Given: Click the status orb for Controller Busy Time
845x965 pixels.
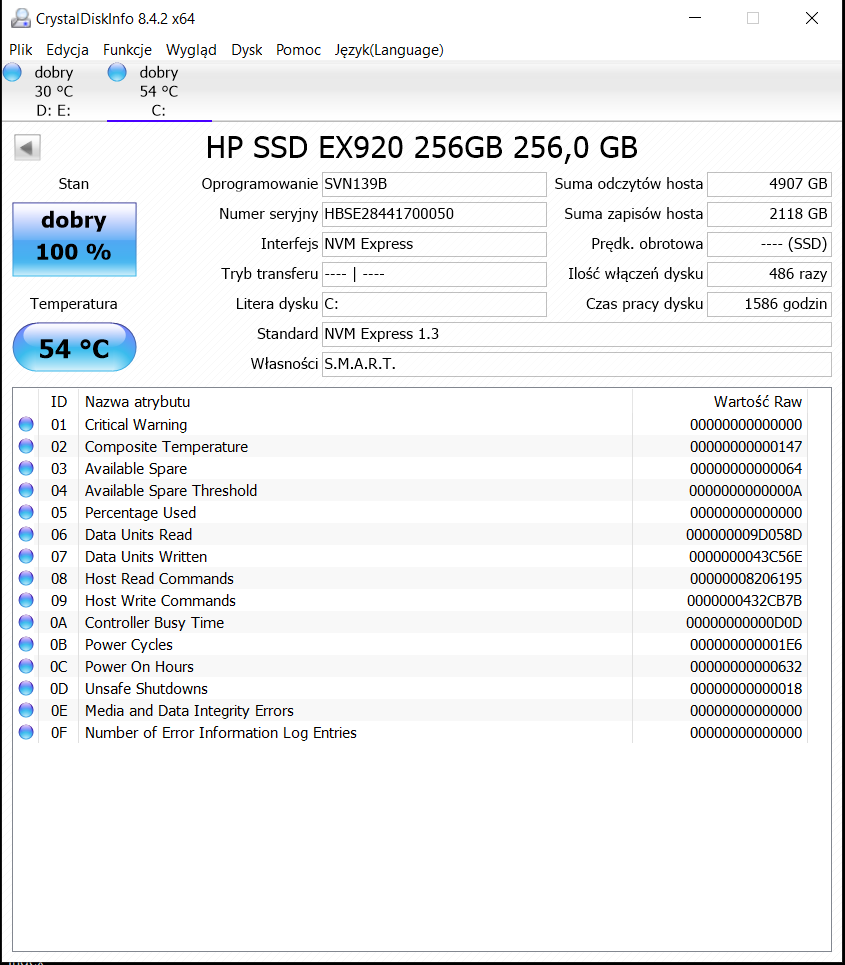Looking at the screenshot, I should click(x=26, y=622).
